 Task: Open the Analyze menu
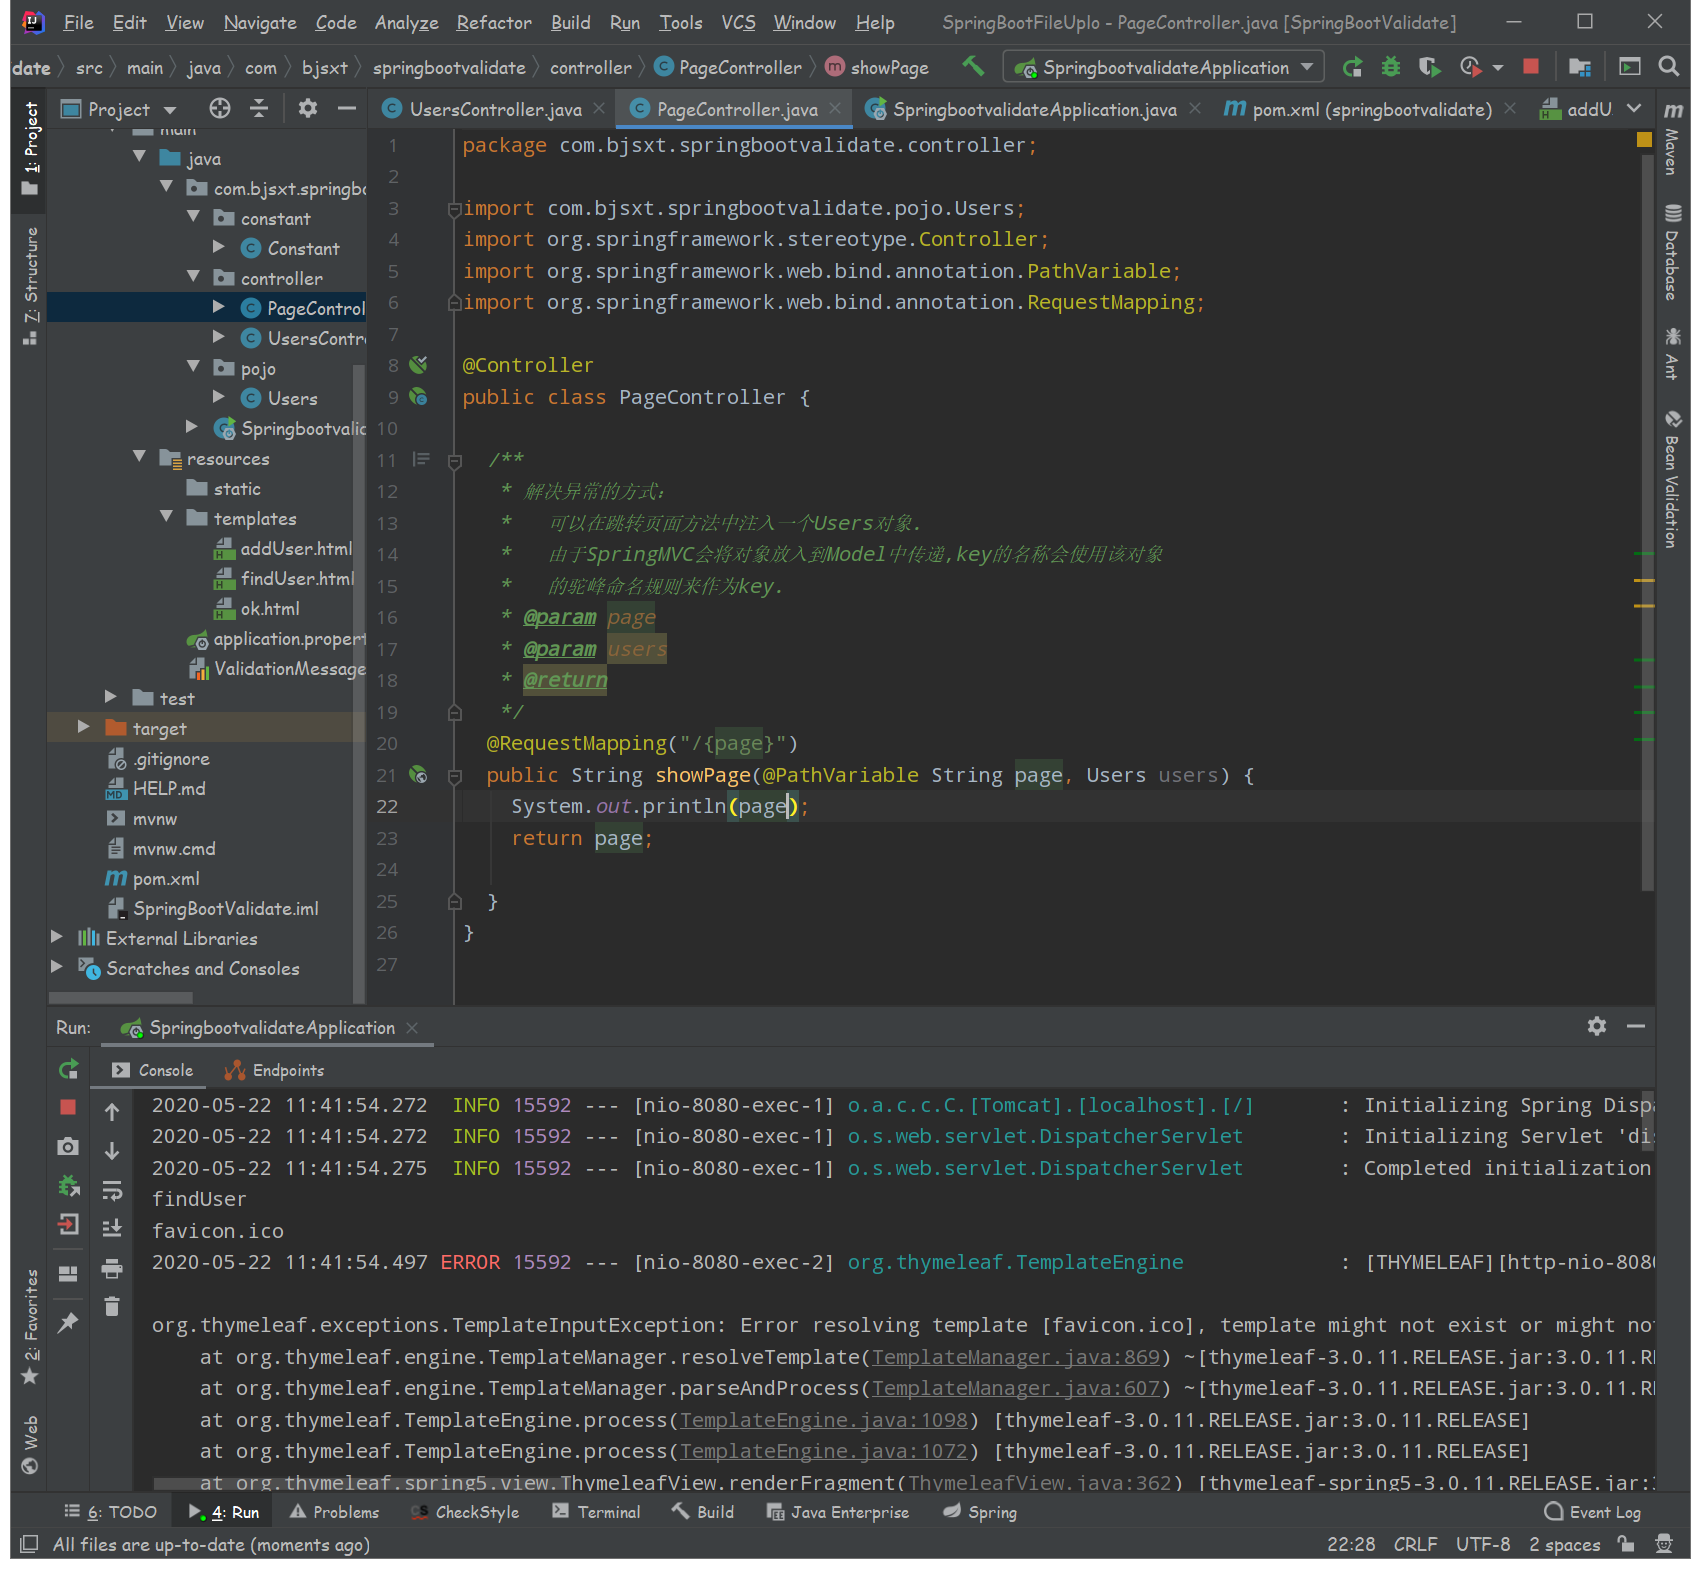pyautogui.click(x=406, y=22)
